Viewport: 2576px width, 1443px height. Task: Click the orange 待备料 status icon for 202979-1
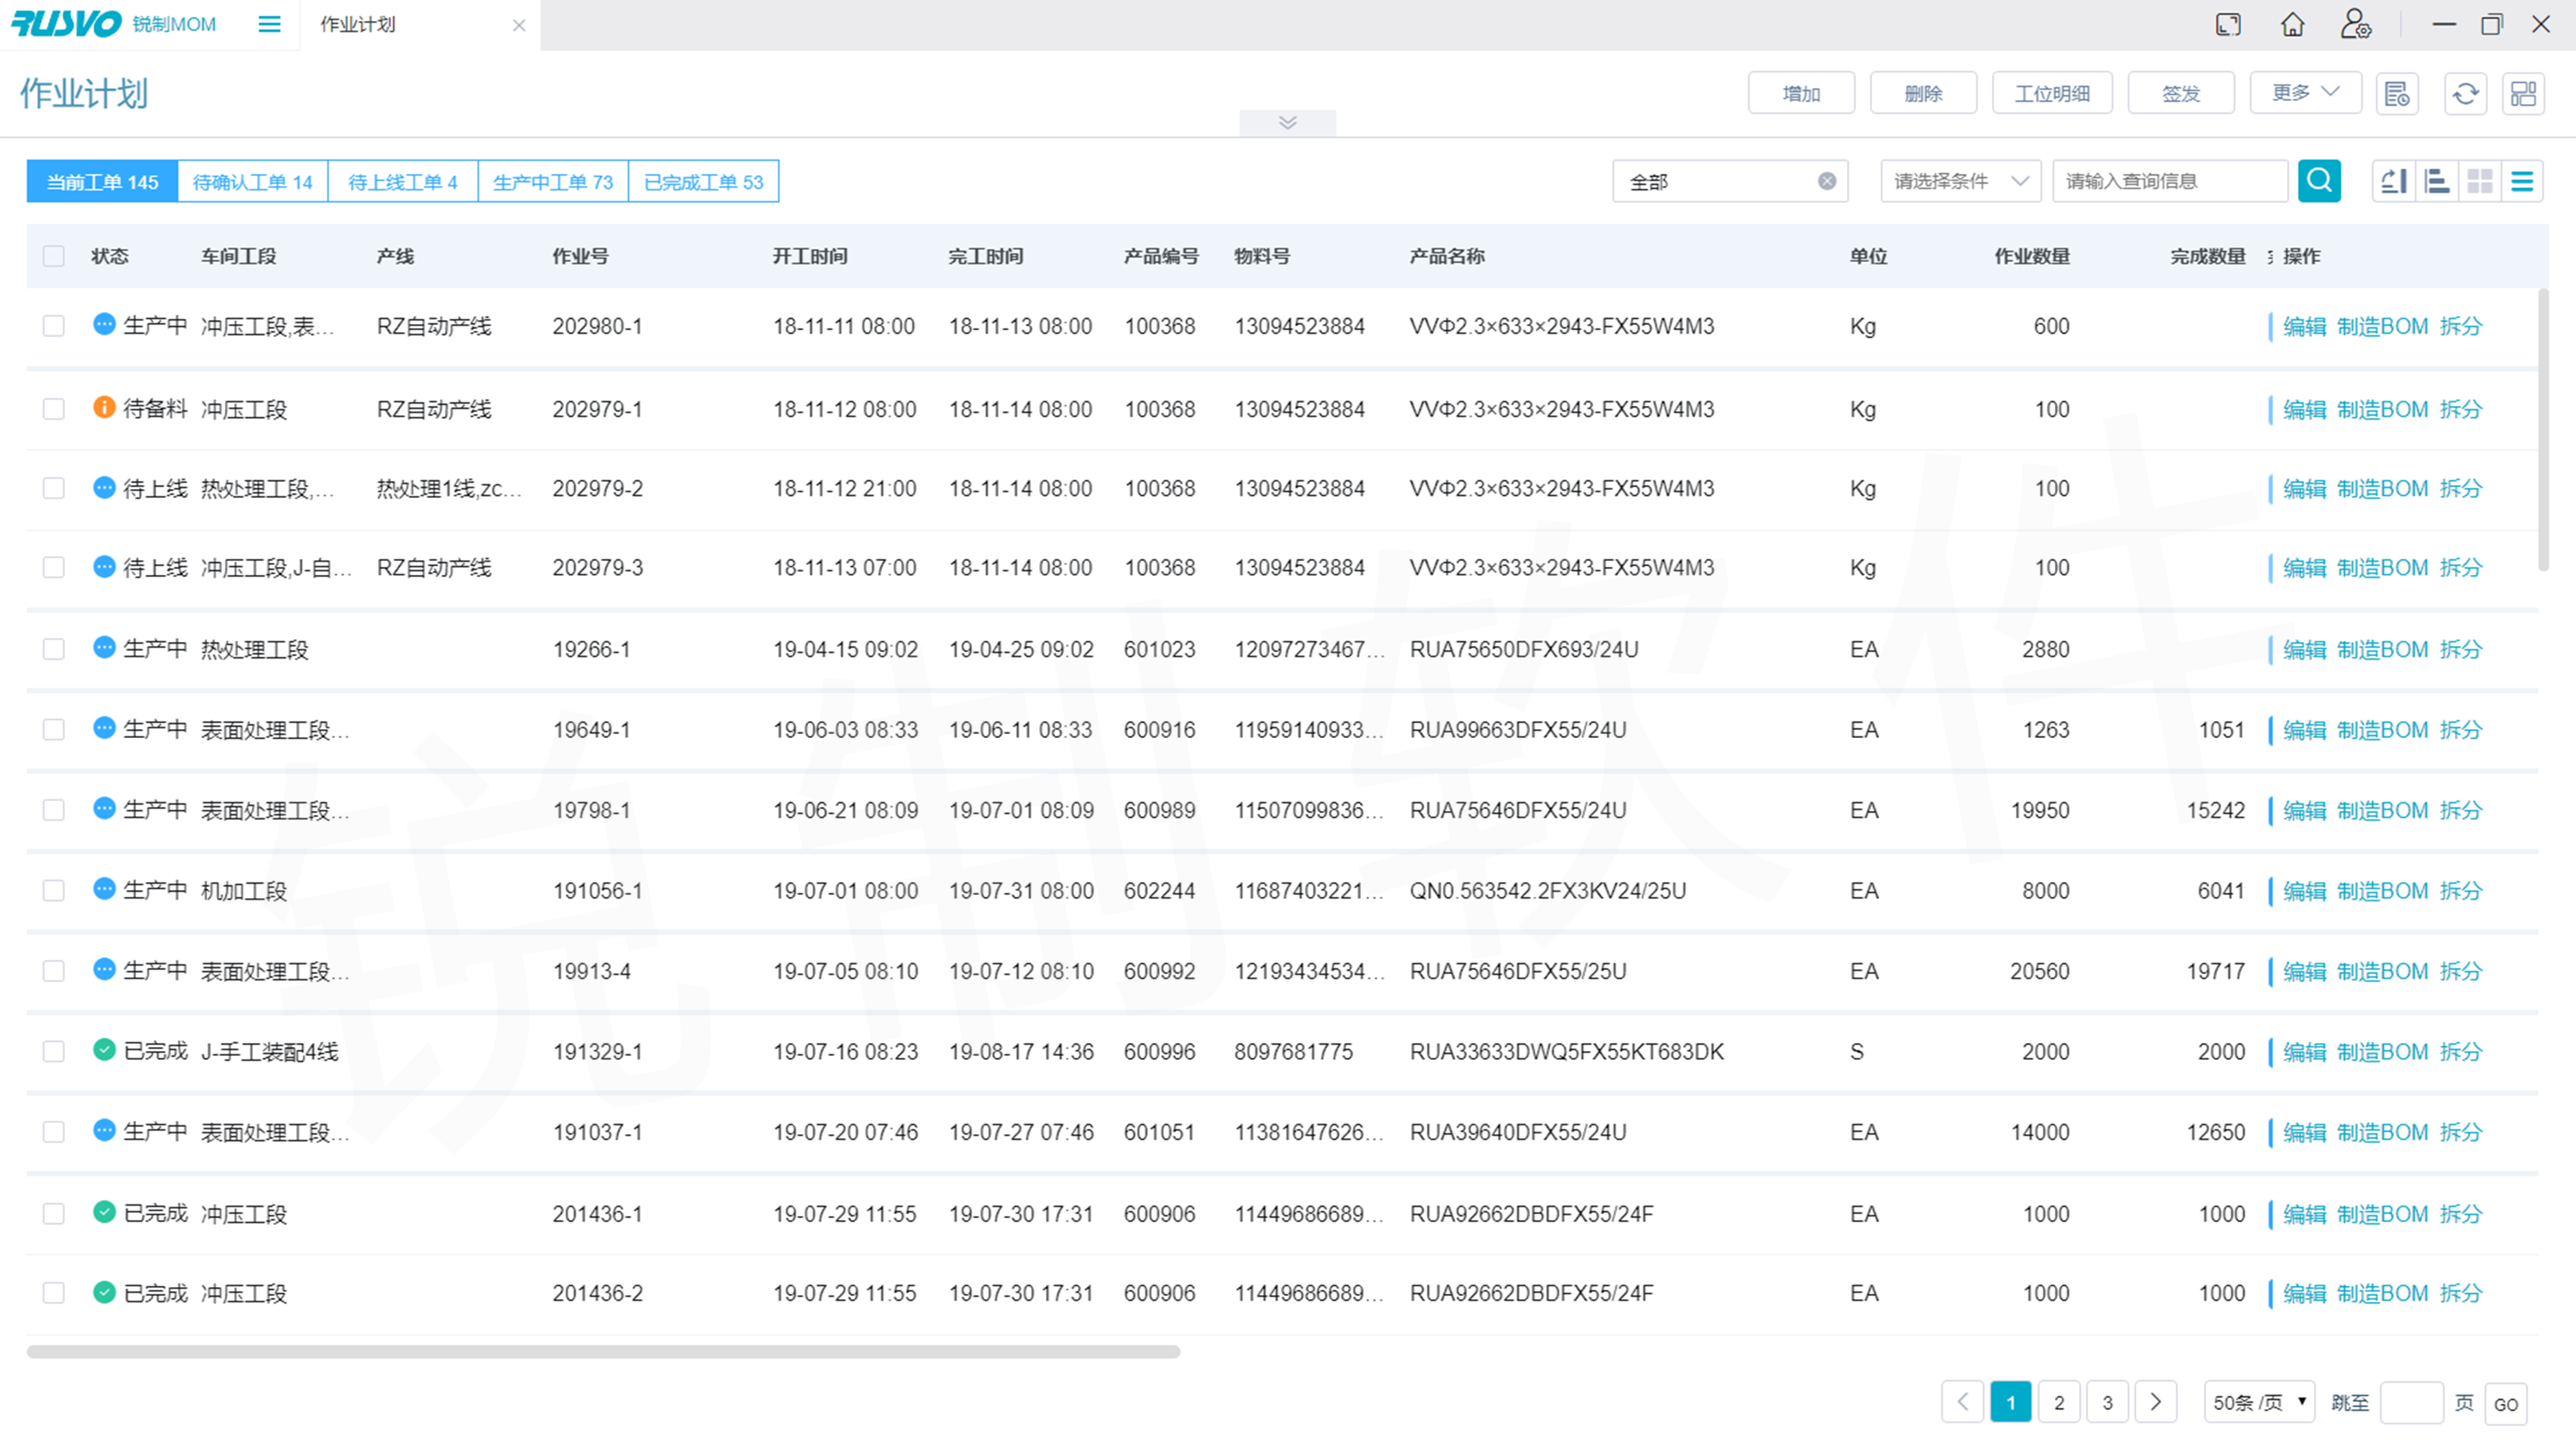click(x=104, y=407)
